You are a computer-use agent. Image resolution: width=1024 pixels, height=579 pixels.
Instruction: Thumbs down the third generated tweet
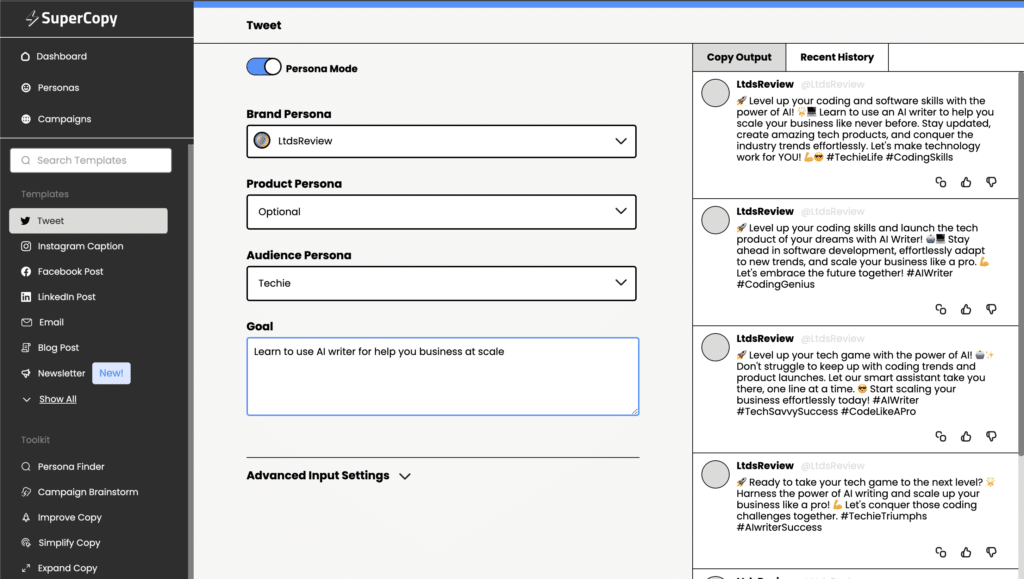[991, 436]
